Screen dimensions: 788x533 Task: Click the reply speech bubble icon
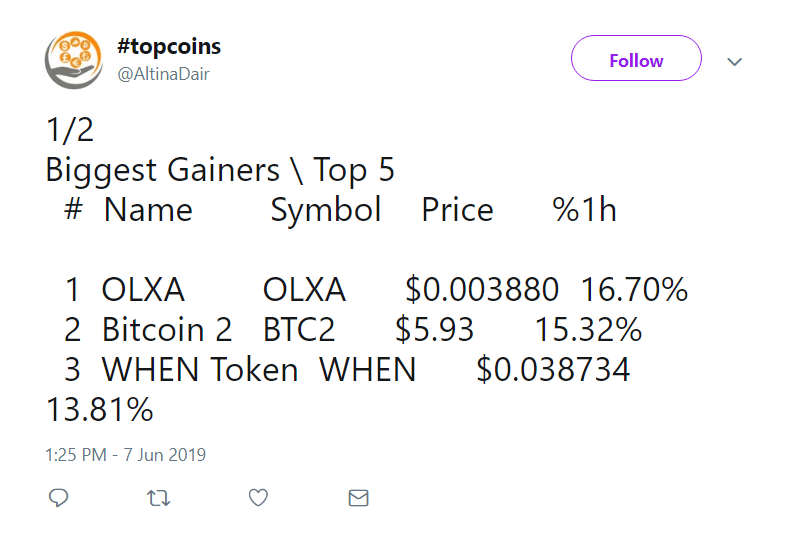click(x=59, y=497)
